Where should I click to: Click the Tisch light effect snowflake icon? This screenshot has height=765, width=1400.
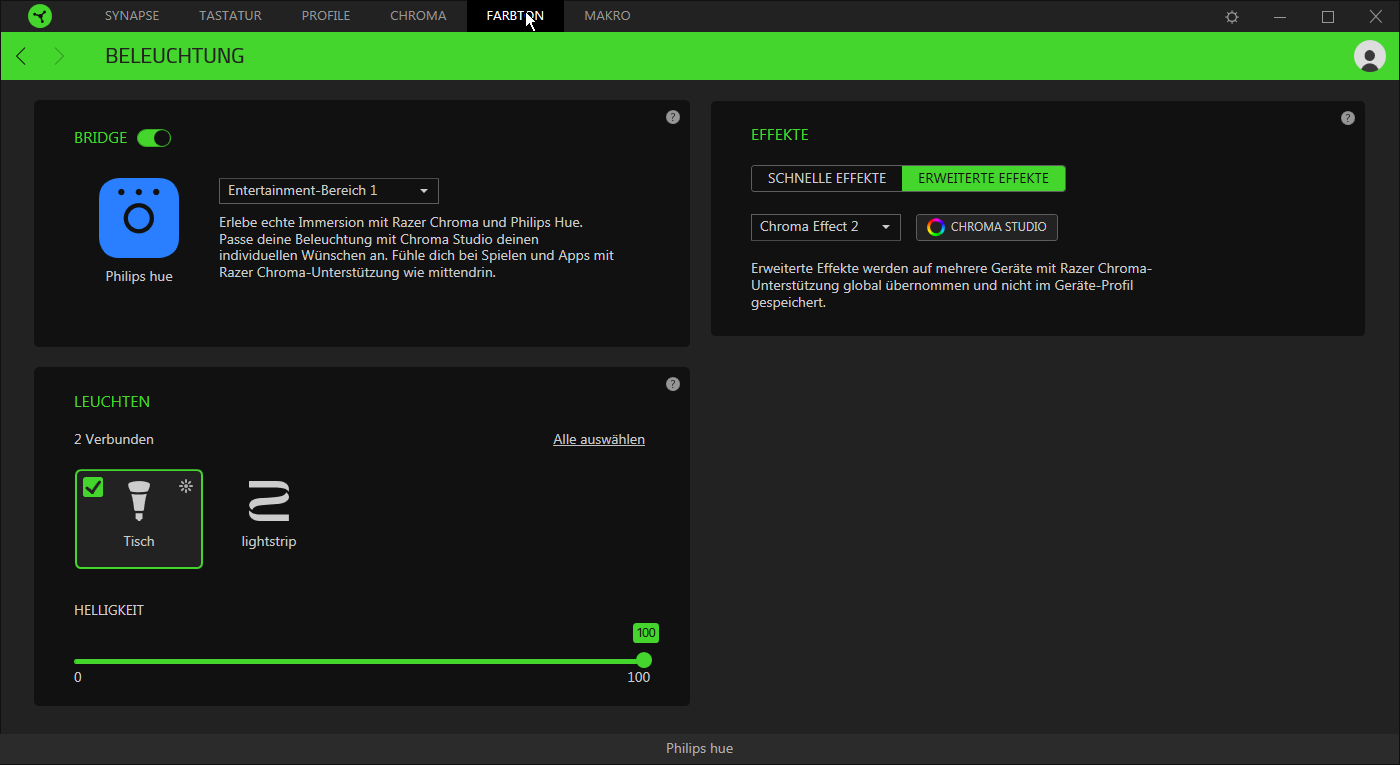185,486
